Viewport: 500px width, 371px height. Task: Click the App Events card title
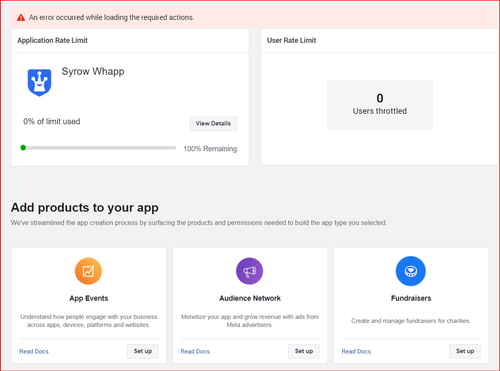89,298
